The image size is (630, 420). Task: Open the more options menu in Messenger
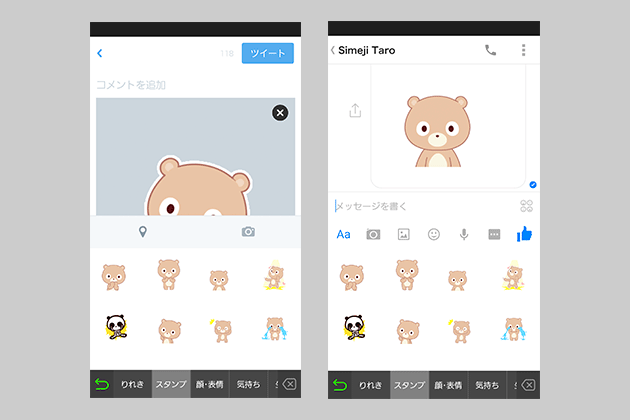[x=523, y=50]
